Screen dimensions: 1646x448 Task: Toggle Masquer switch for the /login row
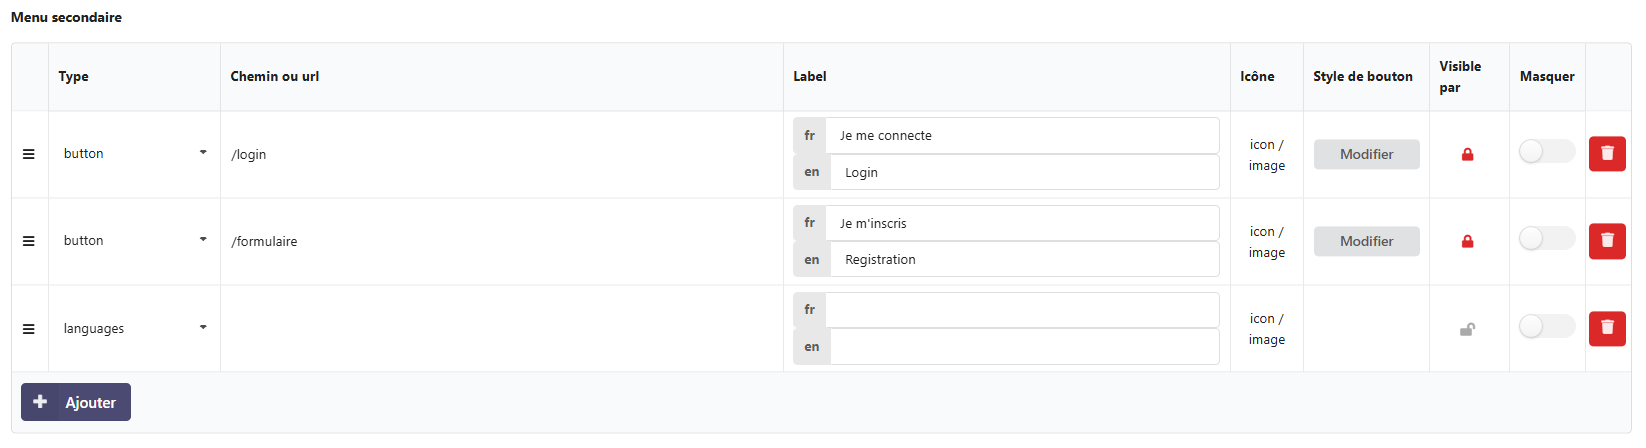(1546, 151)
